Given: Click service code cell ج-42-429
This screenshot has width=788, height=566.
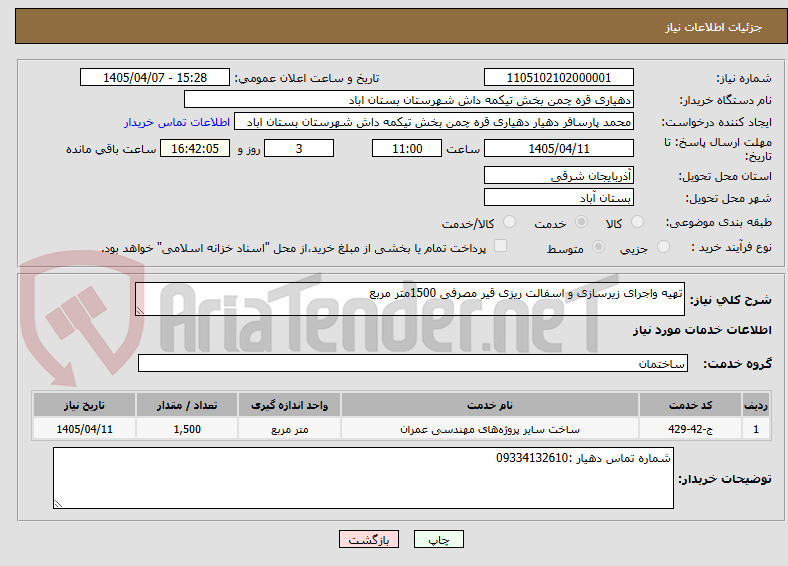Looking at the screenshot, I should click(691, 429).
